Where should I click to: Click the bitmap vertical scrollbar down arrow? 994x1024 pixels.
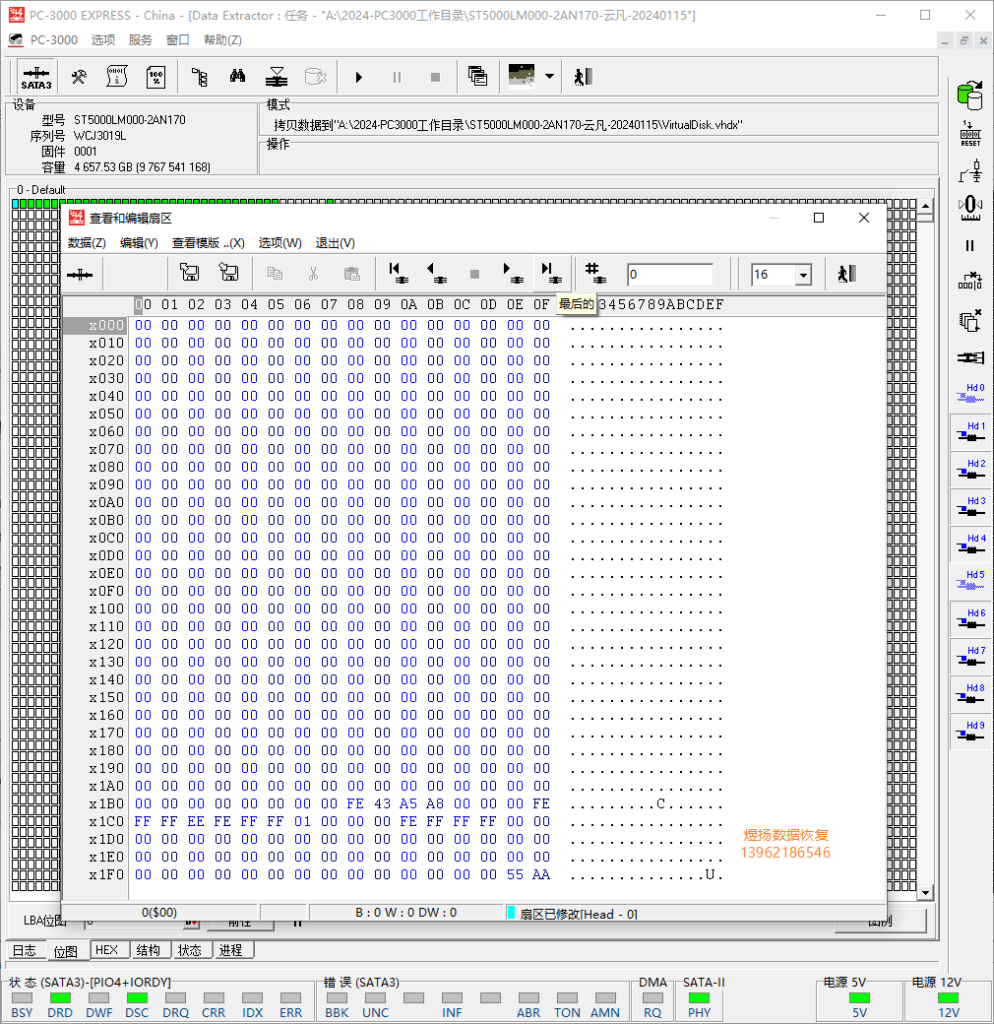(x=925, y=893)
